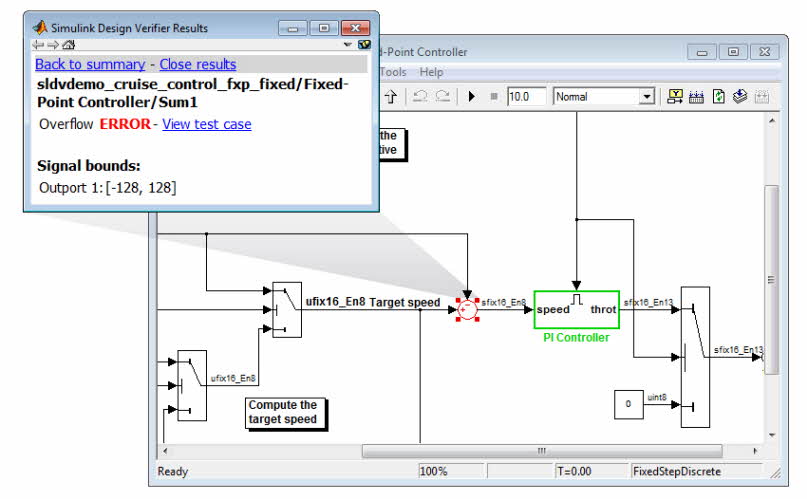Open the Tools menu
The height and width of the screenshot is (499, 807).
coord(393,72)
